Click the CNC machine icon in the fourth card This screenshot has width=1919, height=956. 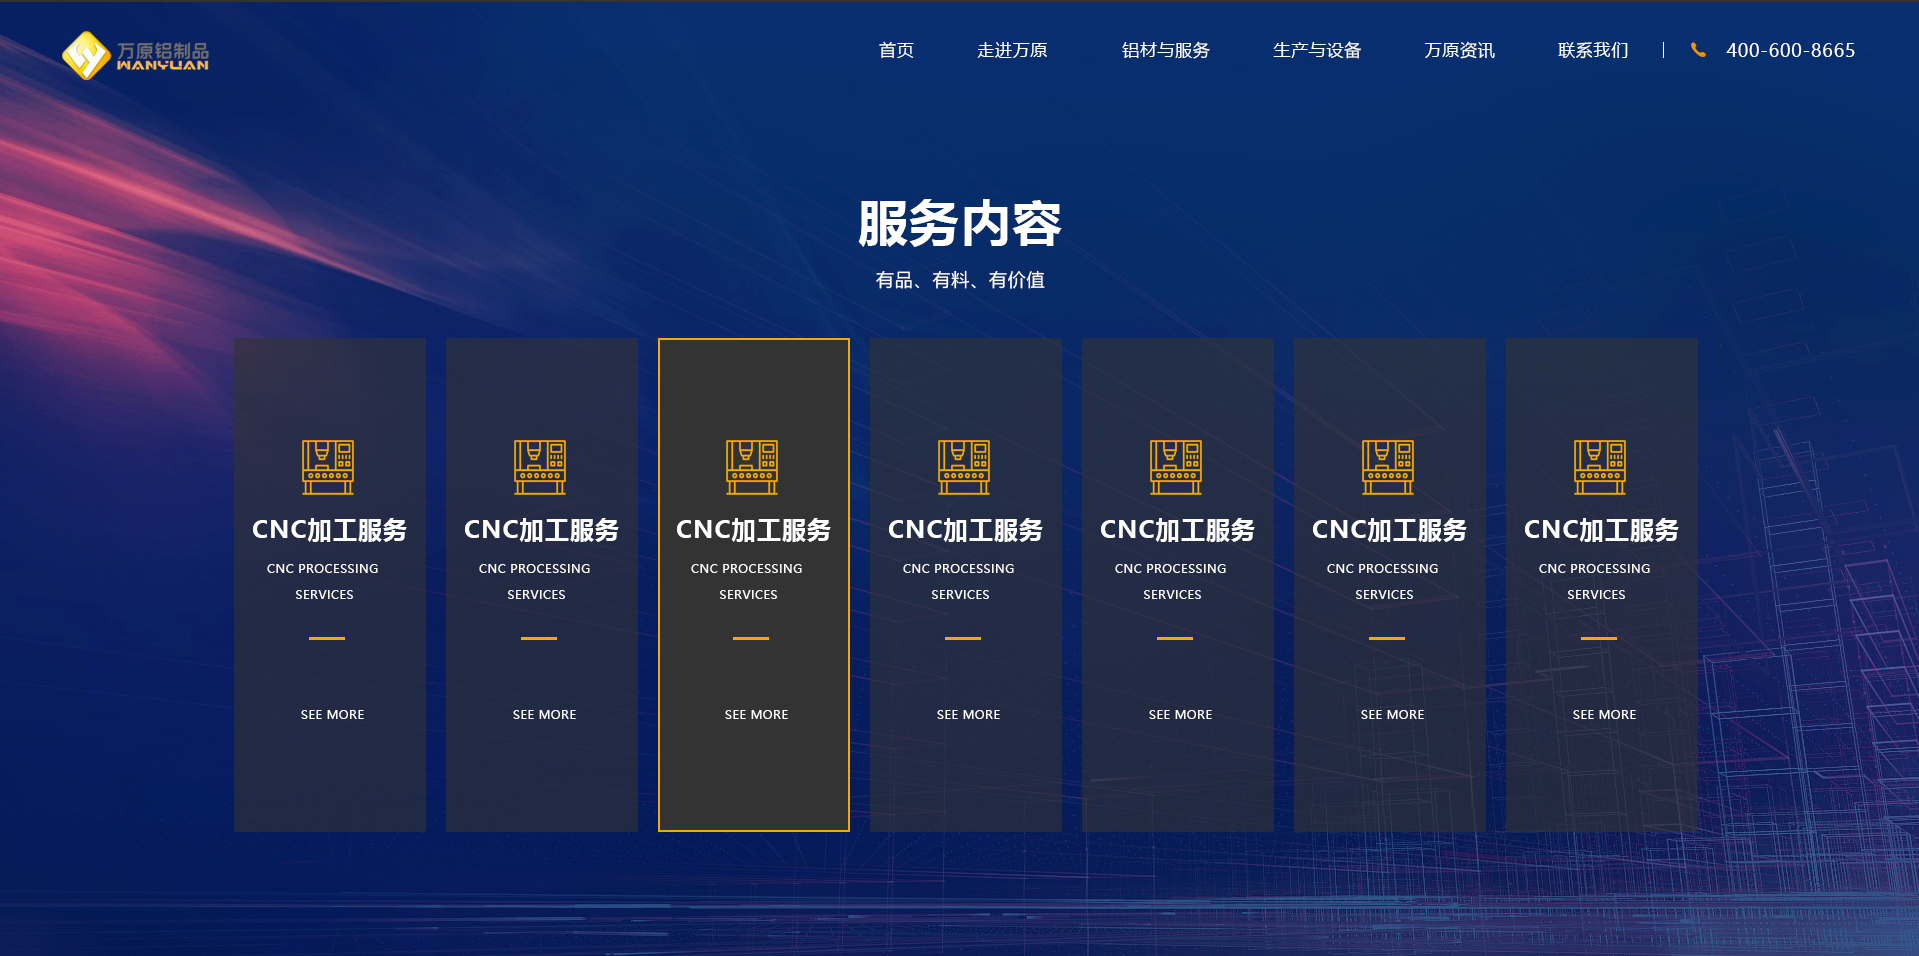pos(964,467)
